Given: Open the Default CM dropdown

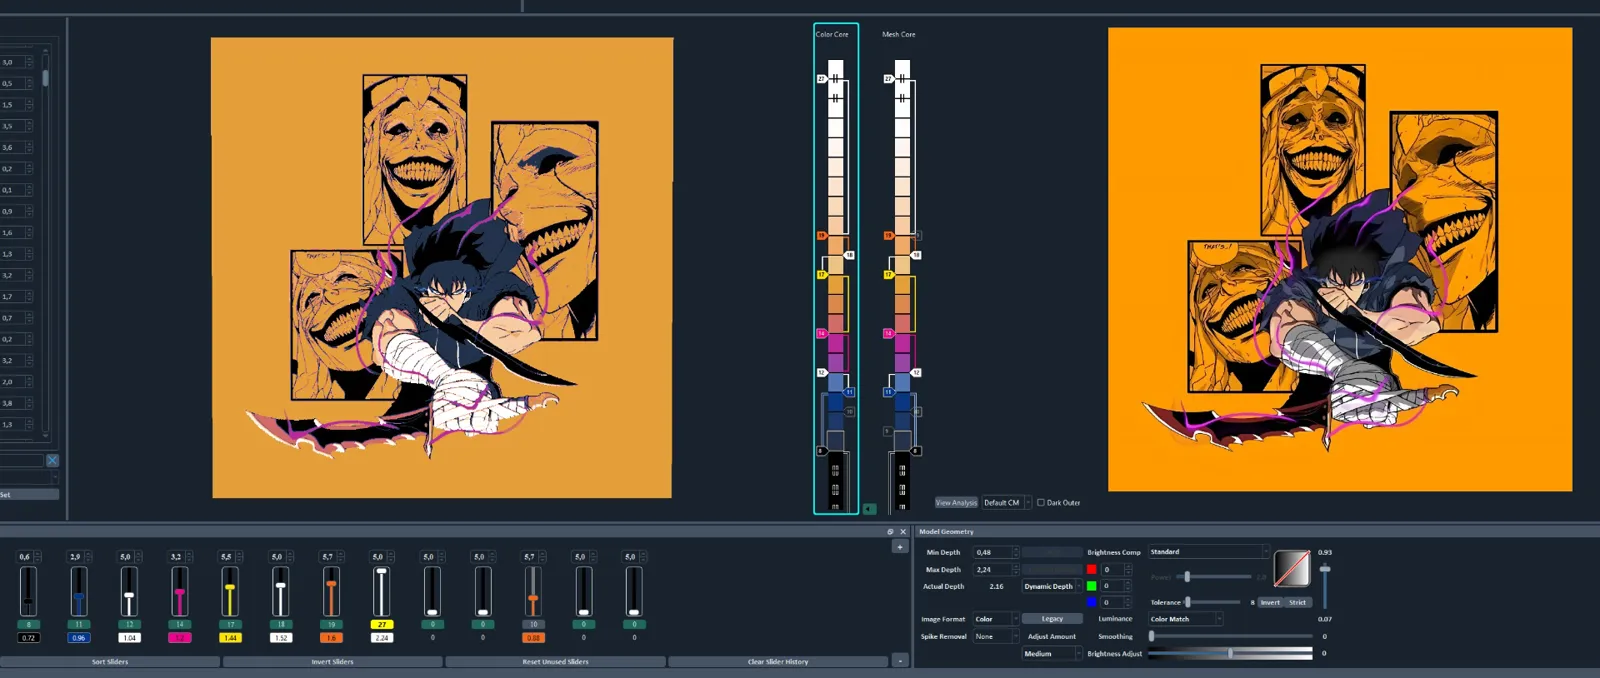Looking at the screenshot, I should pos(1006,502).
